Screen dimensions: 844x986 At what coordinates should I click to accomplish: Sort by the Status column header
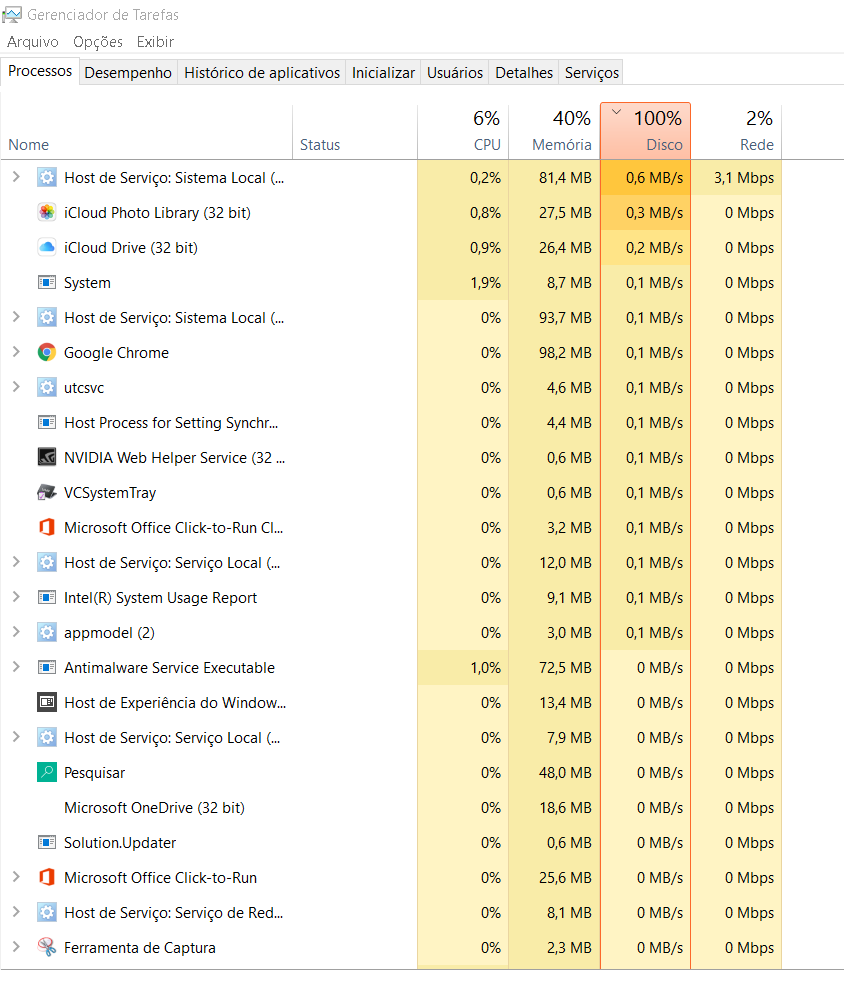point(355,131)
